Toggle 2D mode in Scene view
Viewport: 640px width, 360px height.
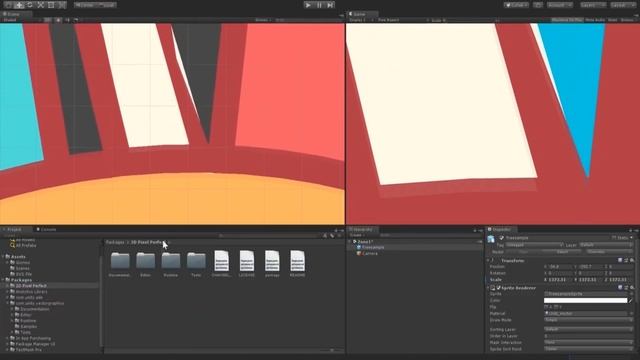click(48, 20)
